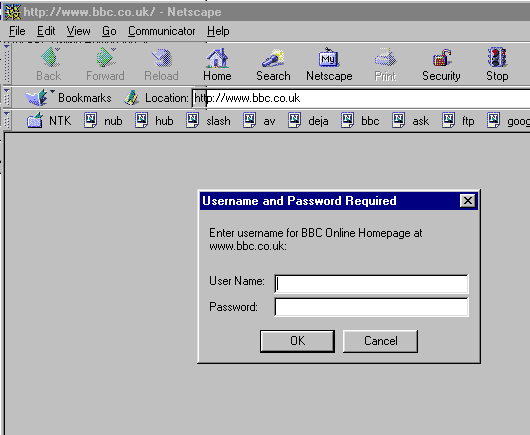The height and width of the screenshot is (435, 530).
Task: Focus the Password field
Action: pos(371,307)
